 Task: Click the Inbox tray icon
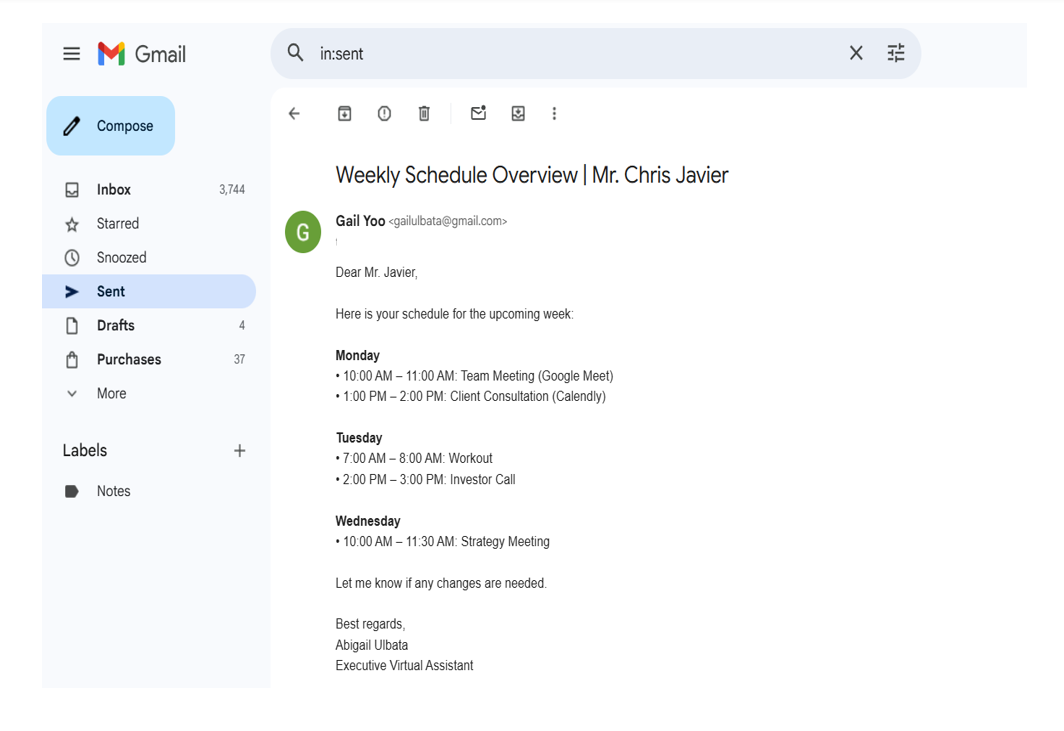pyautogui.click(x=72, y=190)
